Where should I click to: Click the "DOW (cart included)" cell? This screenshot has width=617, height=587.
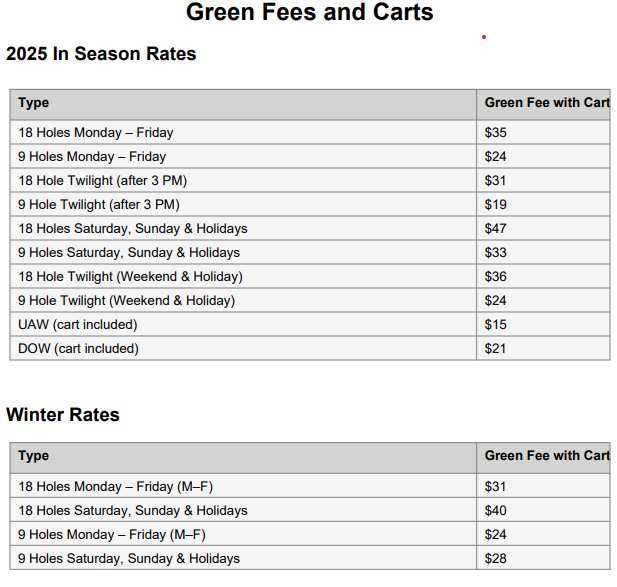point(78,349)
